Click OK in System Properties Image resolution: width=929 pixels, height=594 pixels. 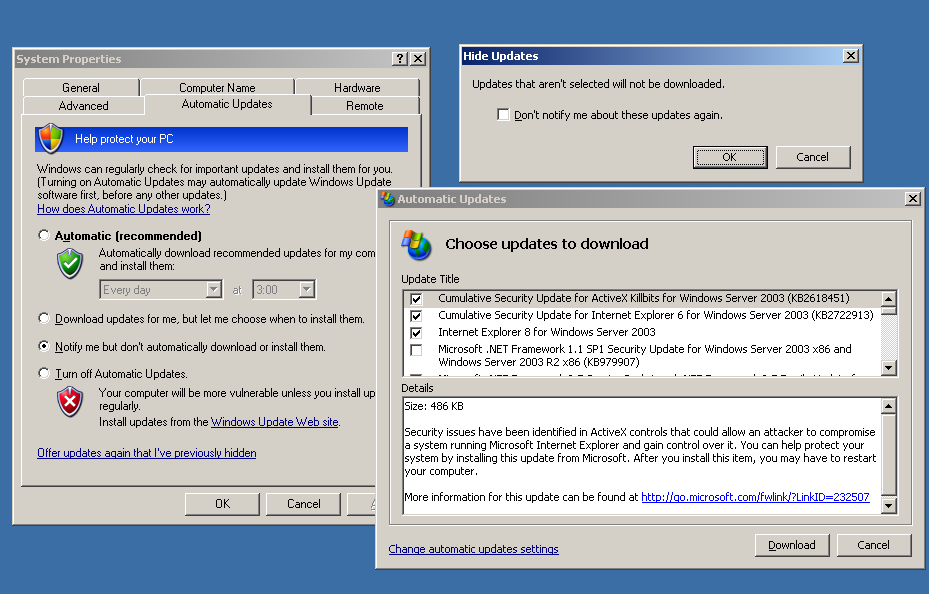click(222, 503)
